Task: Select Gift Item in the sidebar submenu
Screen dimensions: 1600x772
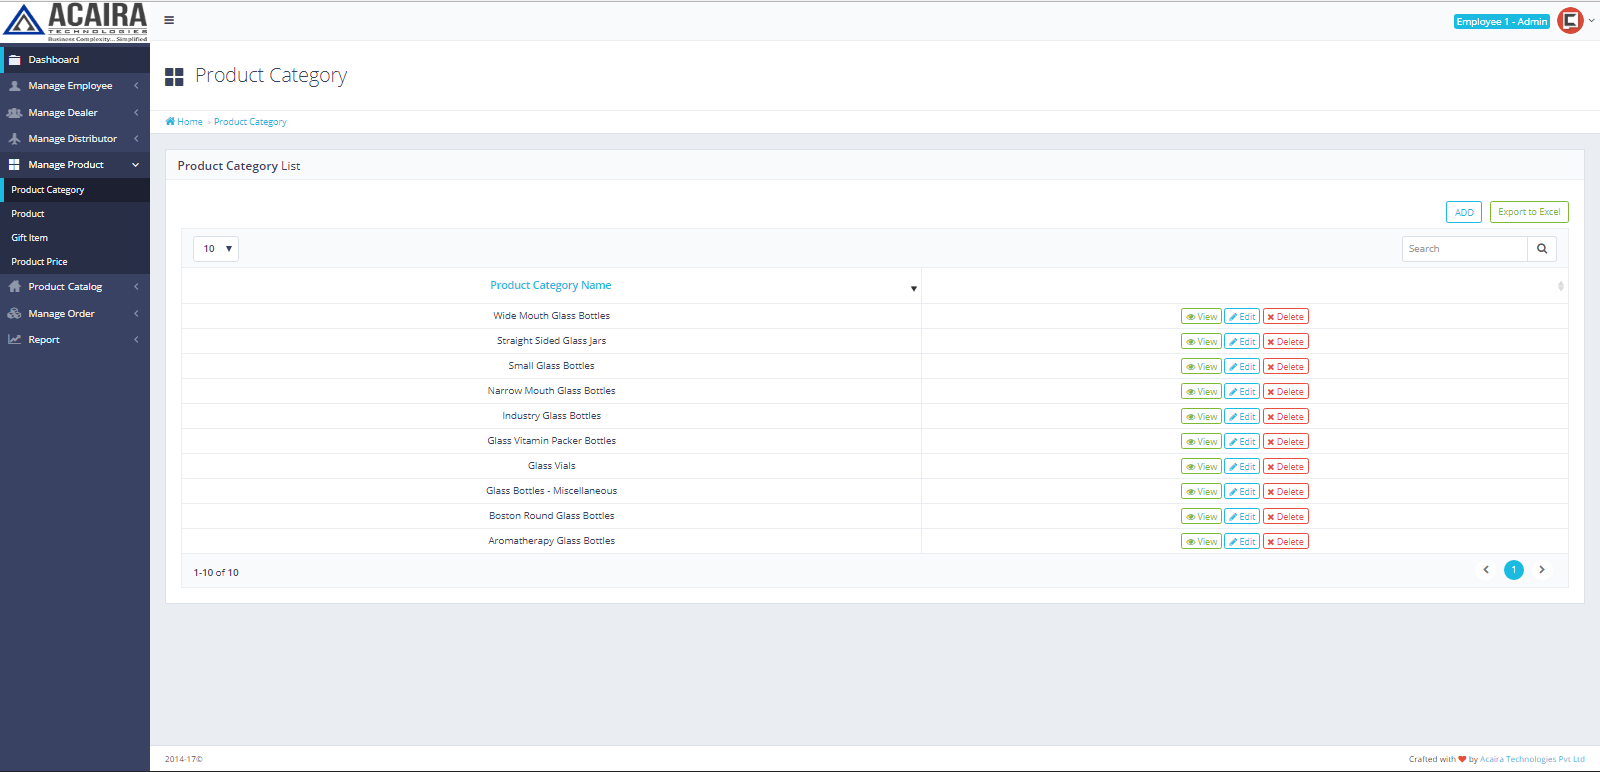Action: click(x=30, y=238)
